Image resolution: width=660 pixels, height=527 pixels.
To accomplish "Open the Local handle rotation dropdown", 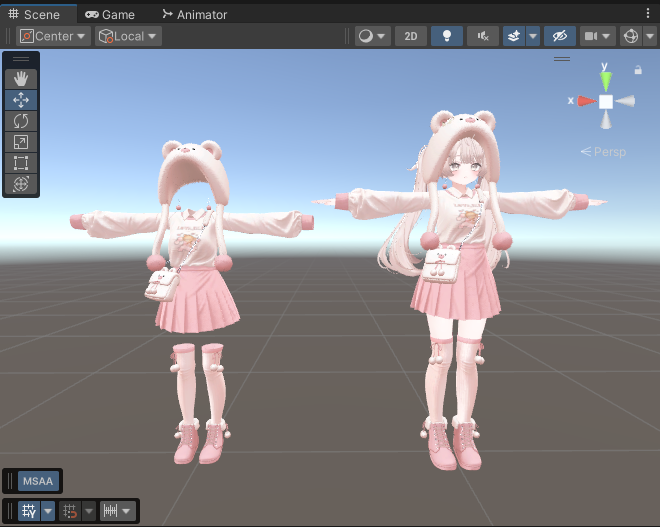I will 128,36.
